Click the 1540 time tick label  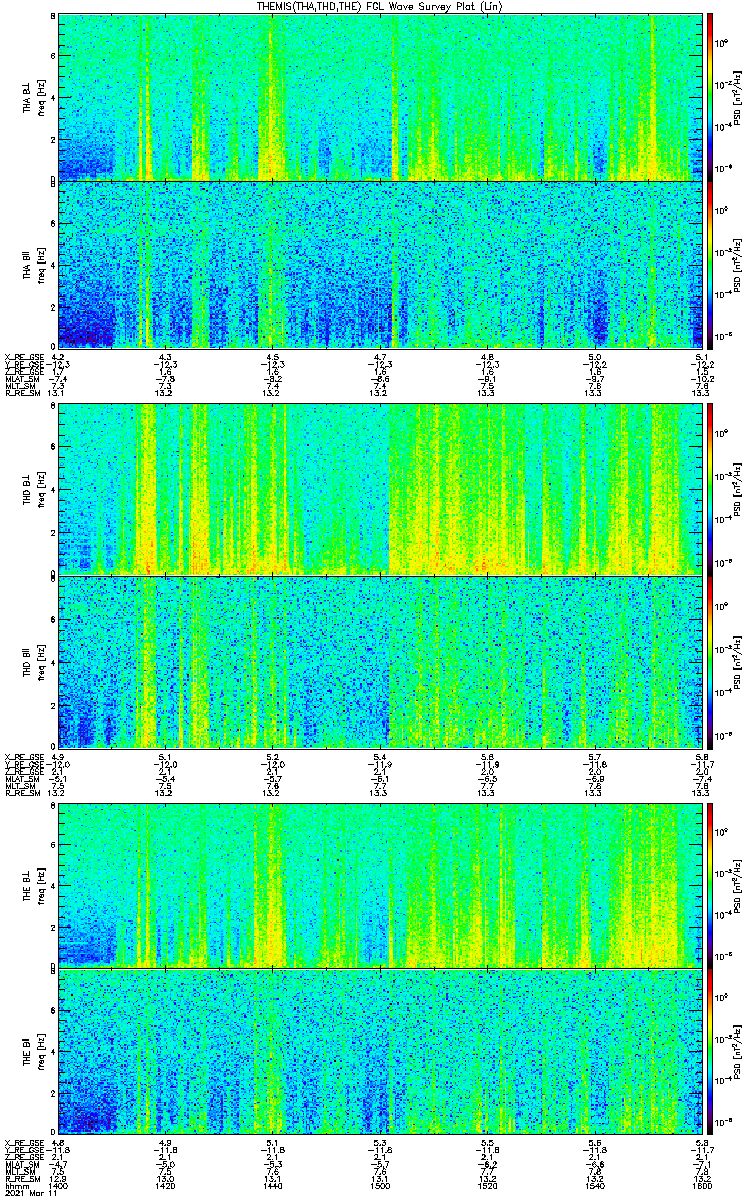pos(593,1187)
